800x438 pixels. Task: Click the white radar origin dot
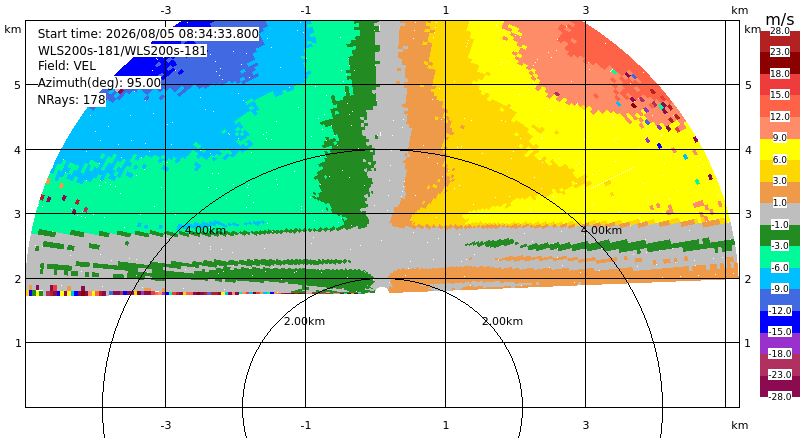pos(382,291)
